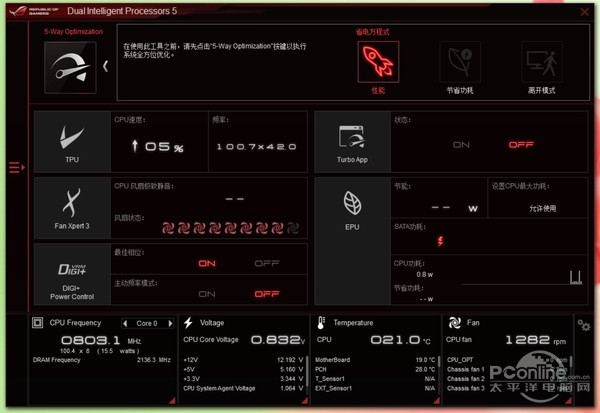Switch to previous CPU core
Image resolution: width=600 pixels, height=413 pixels.
click(125, 323)
